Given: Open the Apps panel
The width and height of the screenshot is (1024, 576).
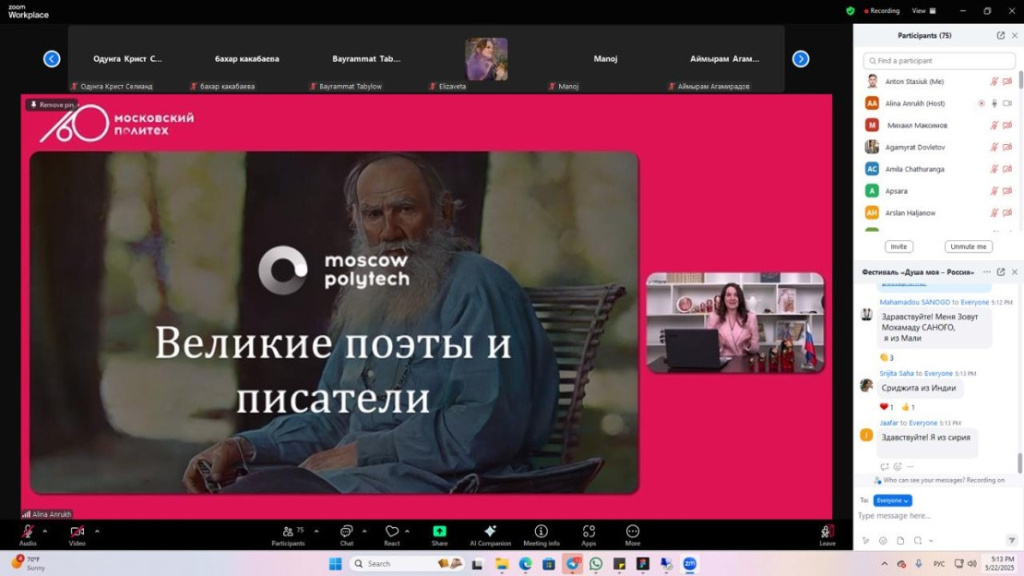Looking at the screenshot, I should tap(588, 535).
